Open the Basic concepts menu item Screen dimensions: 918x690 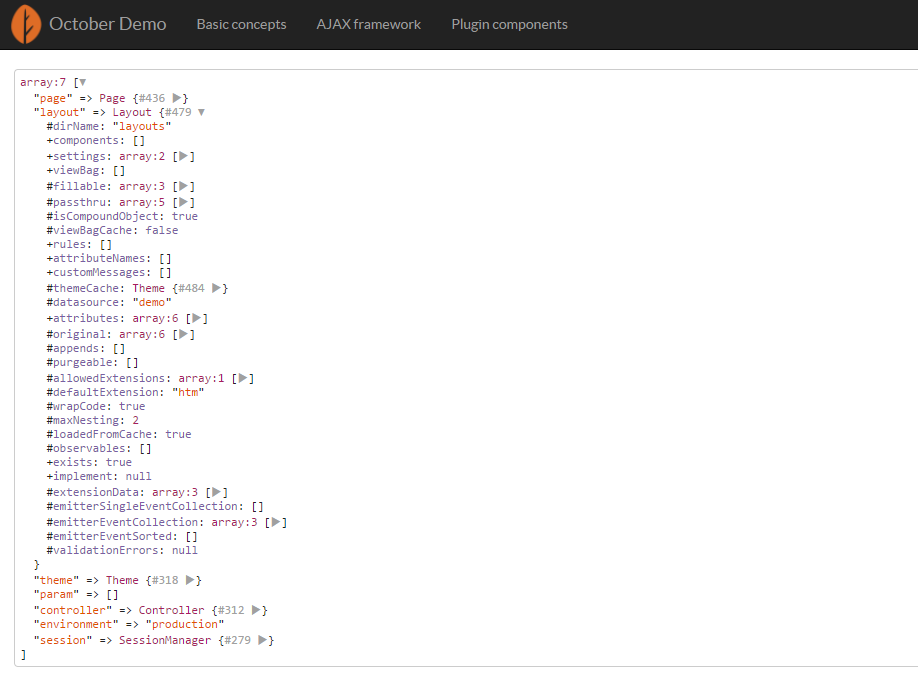(241, 24)
